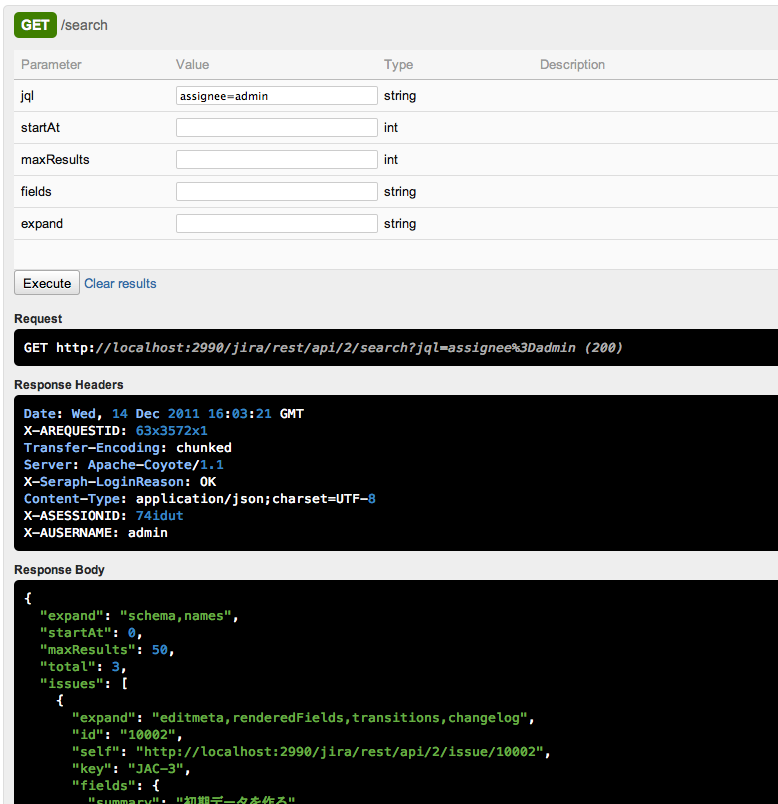Click the Value column header
This screenshot has height=804, width=778.
[192, 65]
